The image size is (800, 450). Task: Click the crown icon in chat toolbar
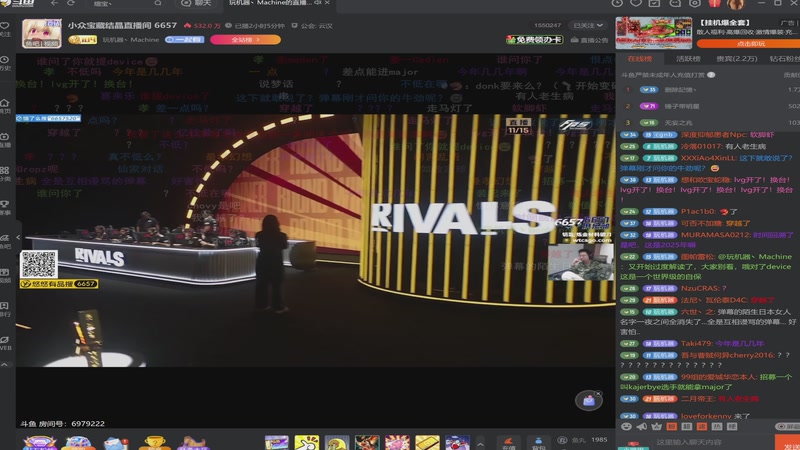(657, 427)
